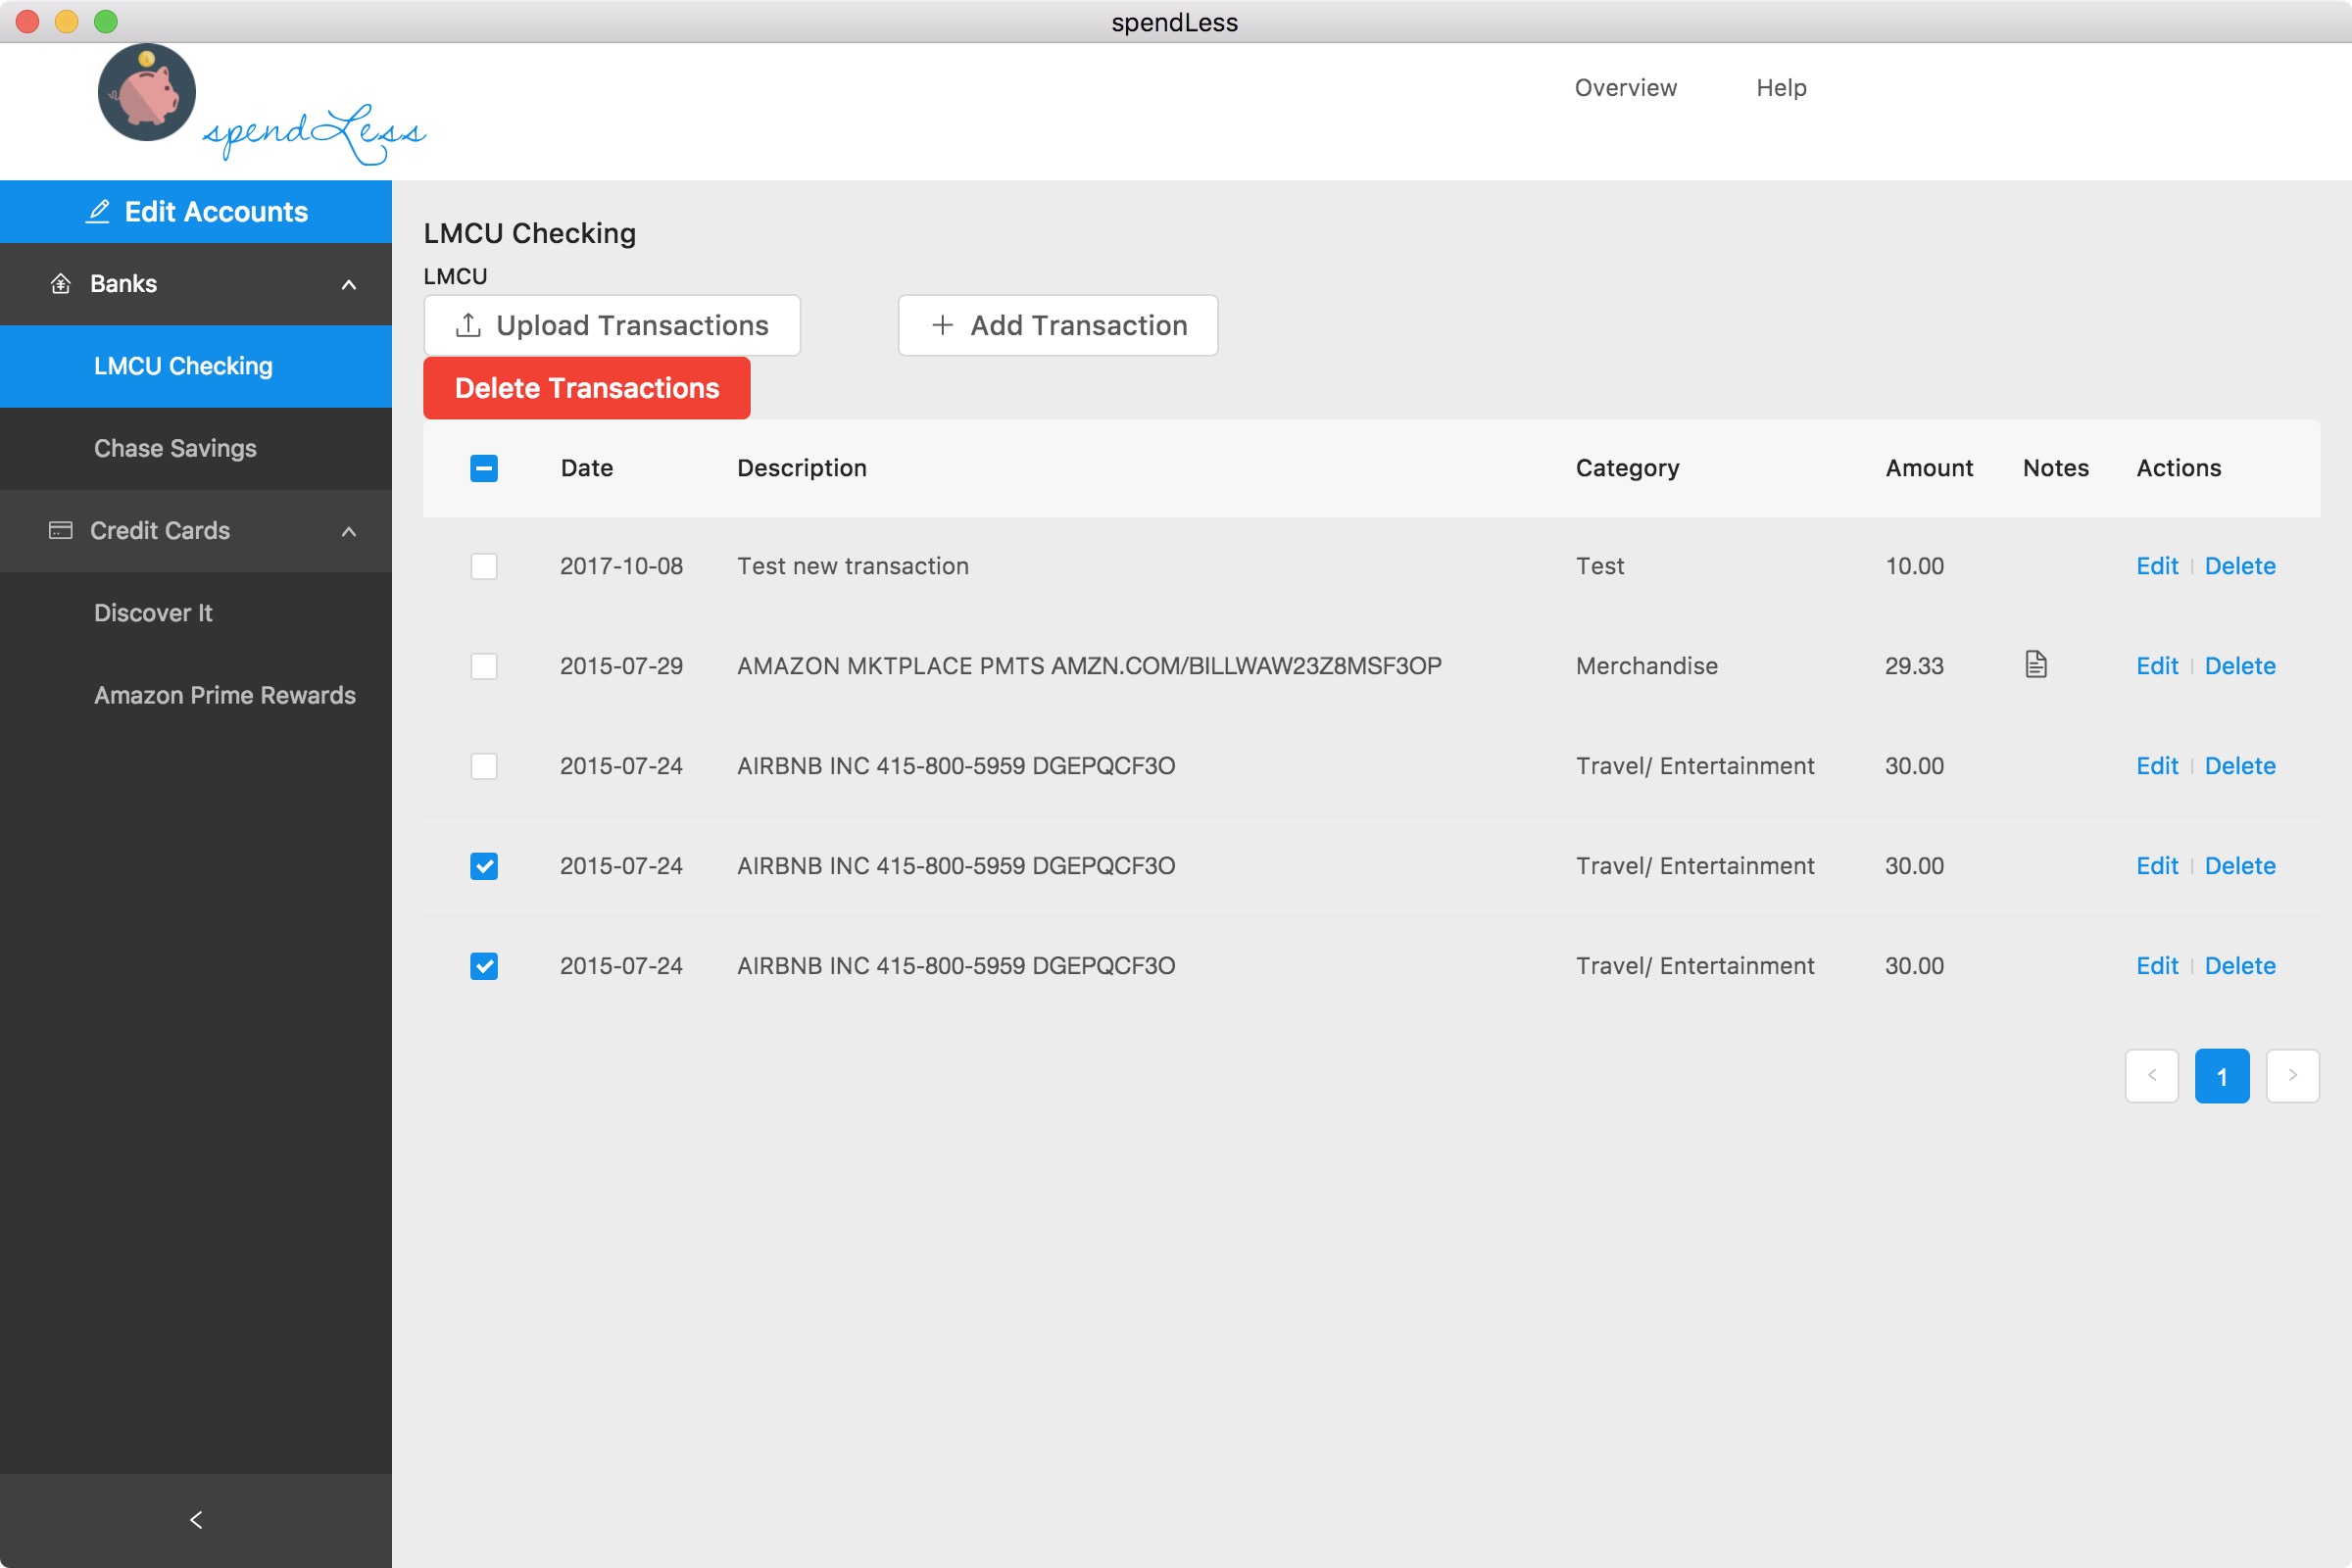Collapse the Credit Cards section chevron

(x=349, y=531)
